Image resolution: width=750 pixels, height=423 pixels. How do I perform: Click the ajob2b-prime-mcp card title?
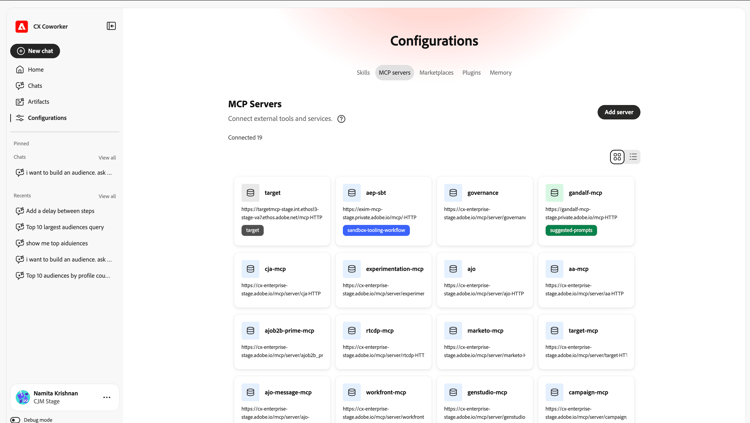tap(289, 331)
